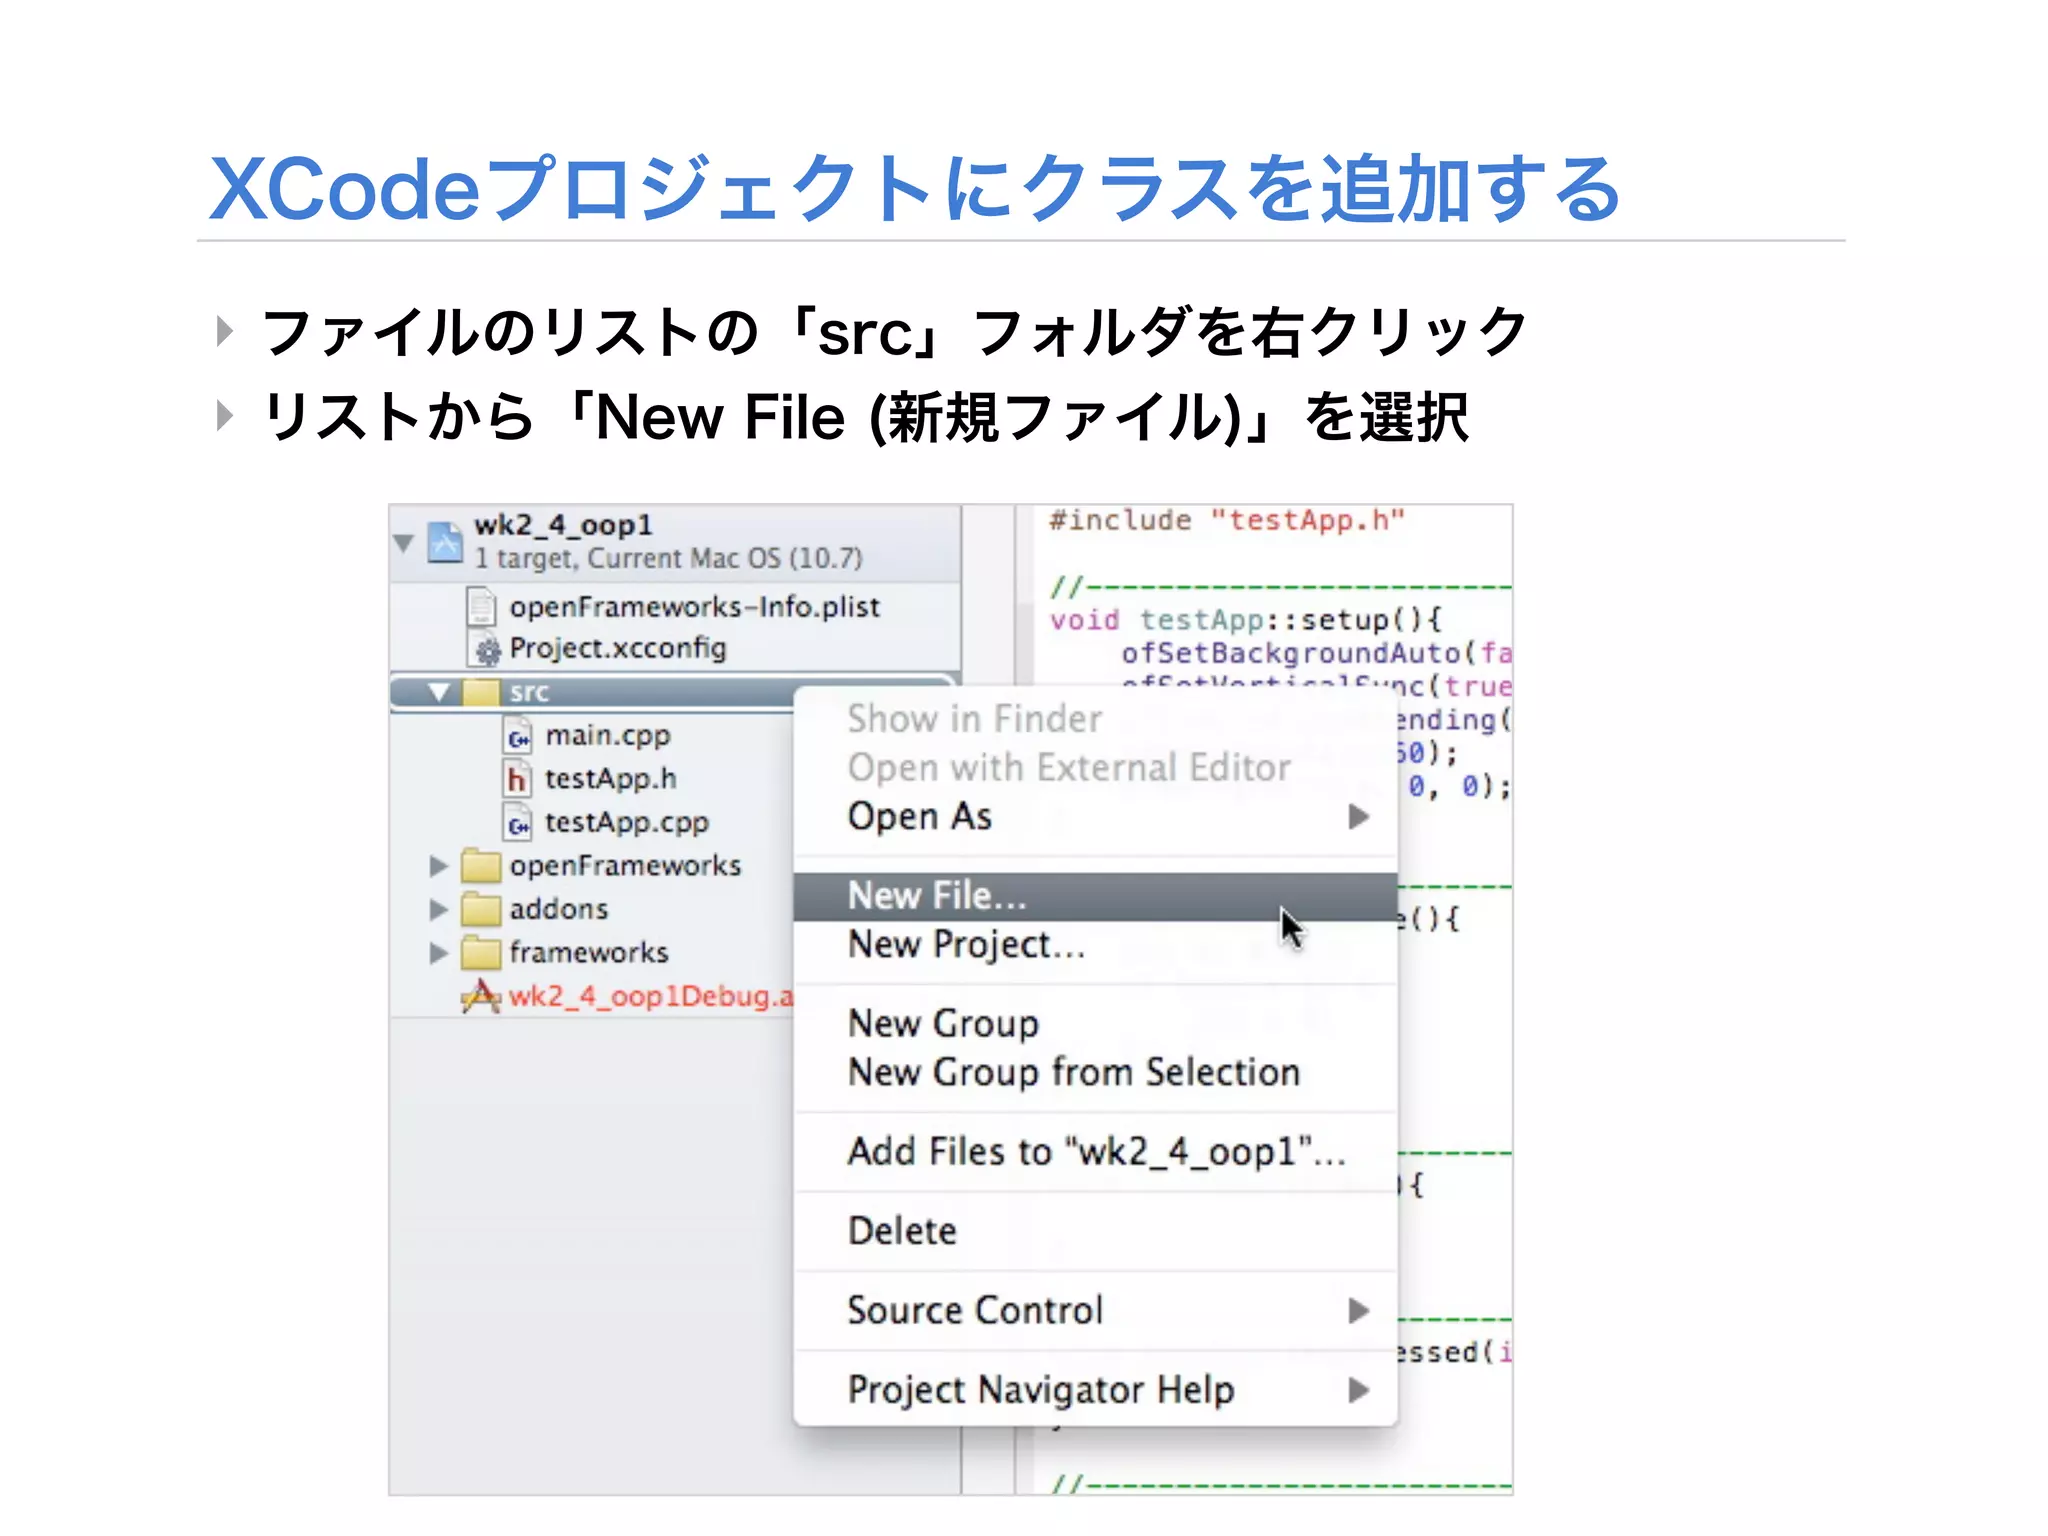Collapse the src folder disclosure triangle
This screenshot has height=1536, width=2048.
tap(438, 692)
